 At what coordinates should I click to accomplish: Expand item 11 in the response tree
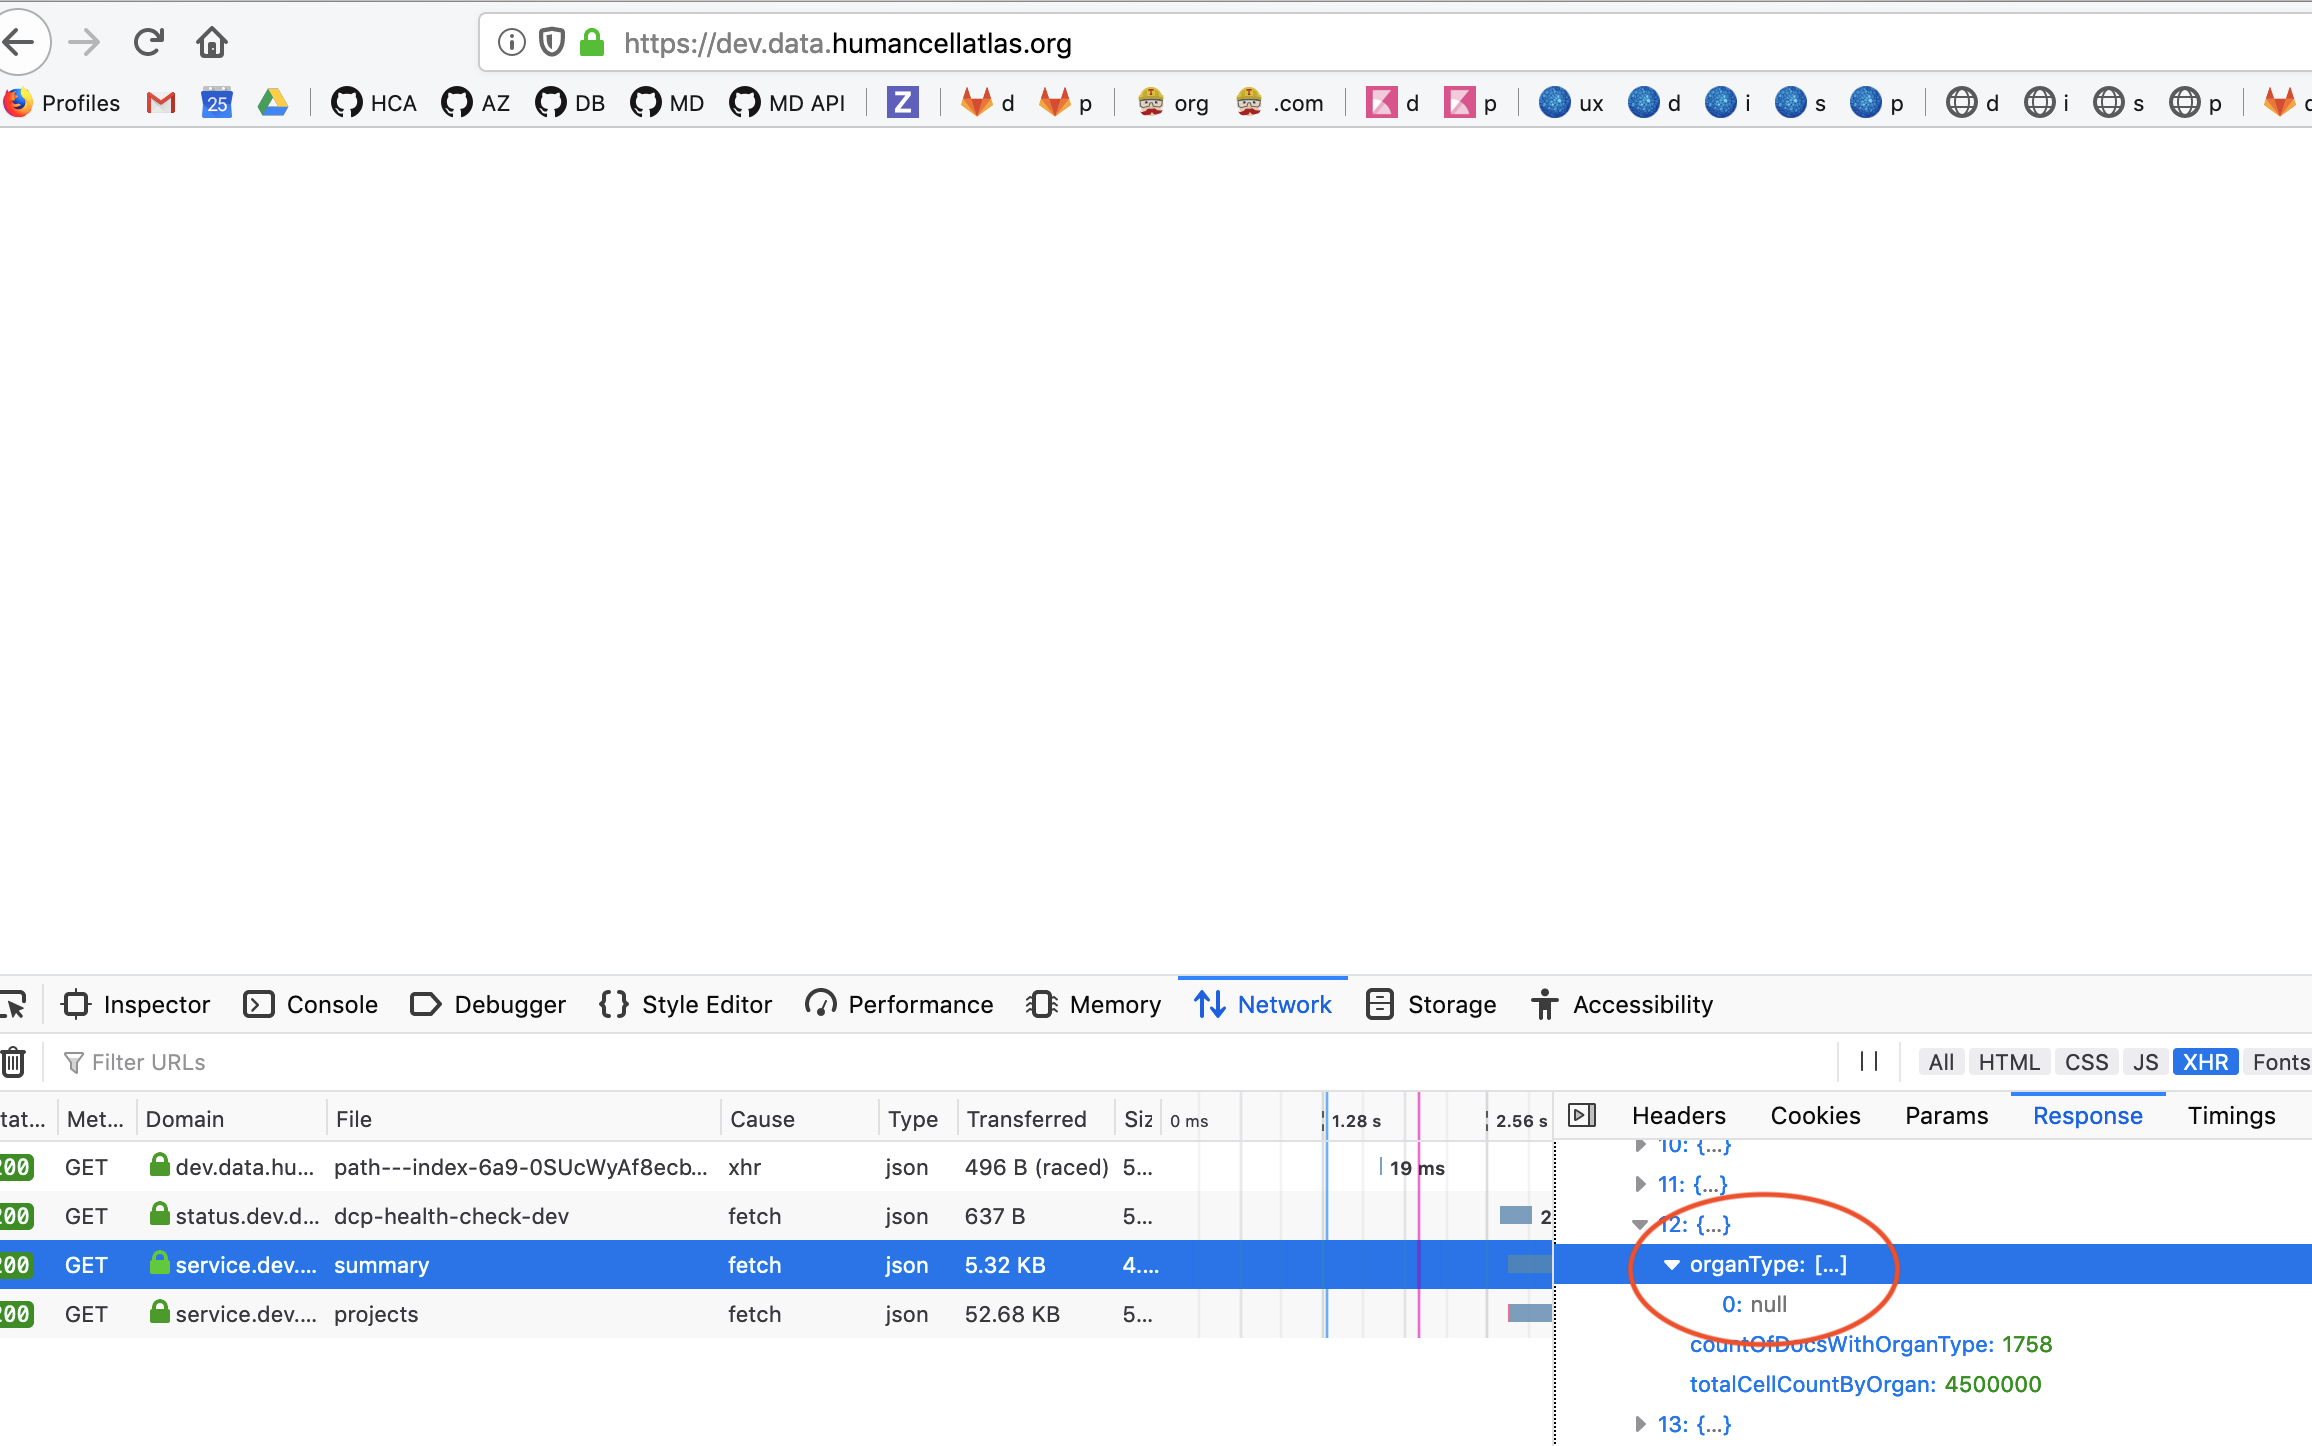(x=1640, y=1184)
